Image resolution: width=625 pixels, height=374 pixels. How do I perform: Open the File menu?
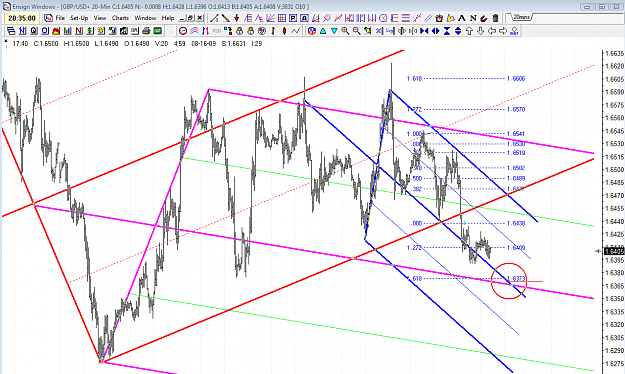(x=60, y=18)
